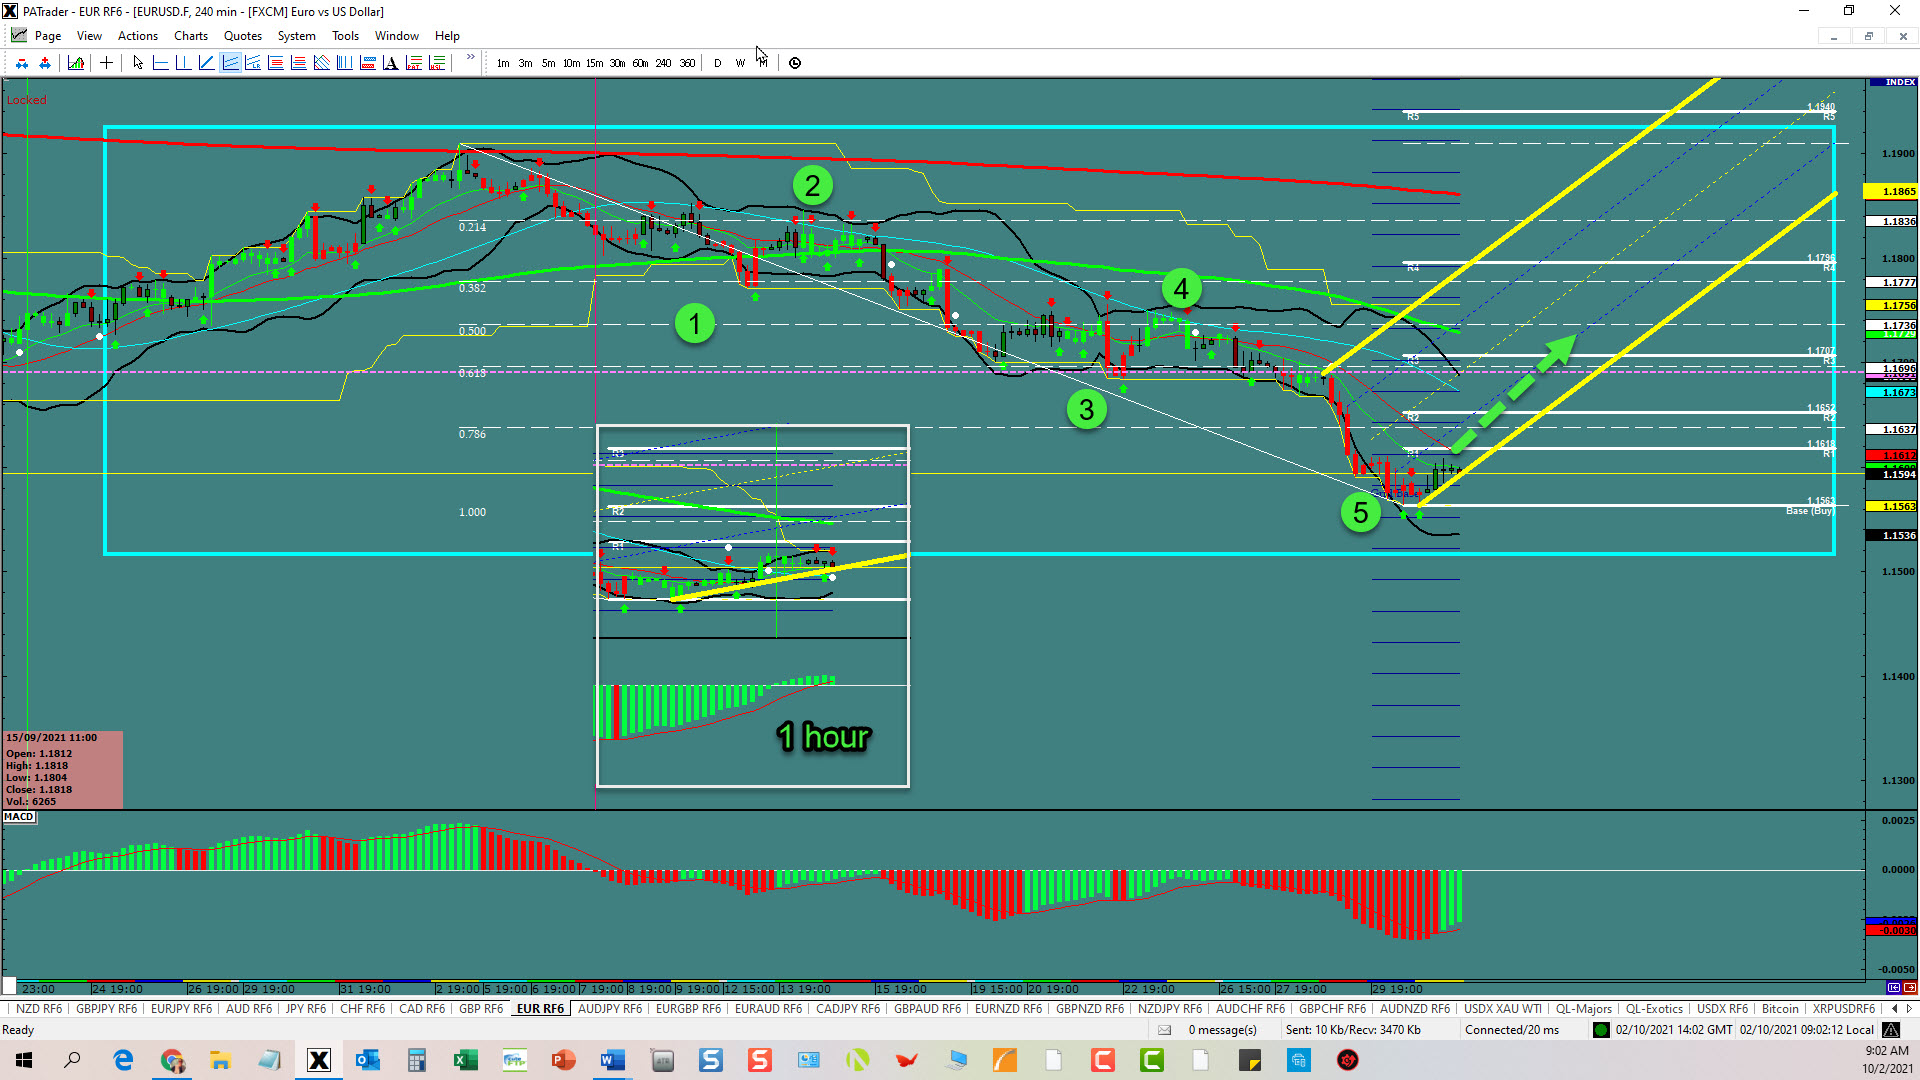
Task: Expand the toolbar overflow chevron
Action: [471, 58]
